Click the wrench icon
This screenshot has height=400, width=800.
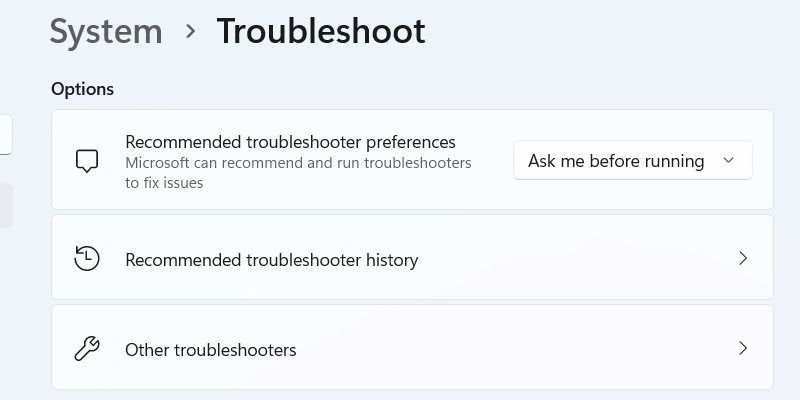coord(87,349)
